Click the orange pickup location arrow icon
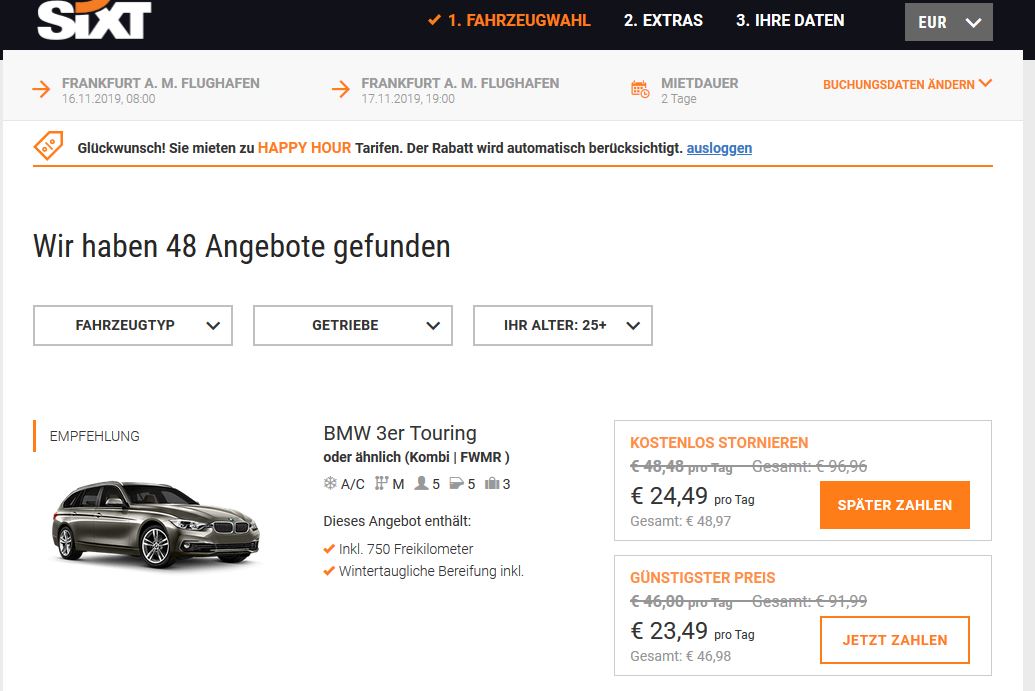The width and height of the screenshot is (1035, 691). (x=41, y=88)
